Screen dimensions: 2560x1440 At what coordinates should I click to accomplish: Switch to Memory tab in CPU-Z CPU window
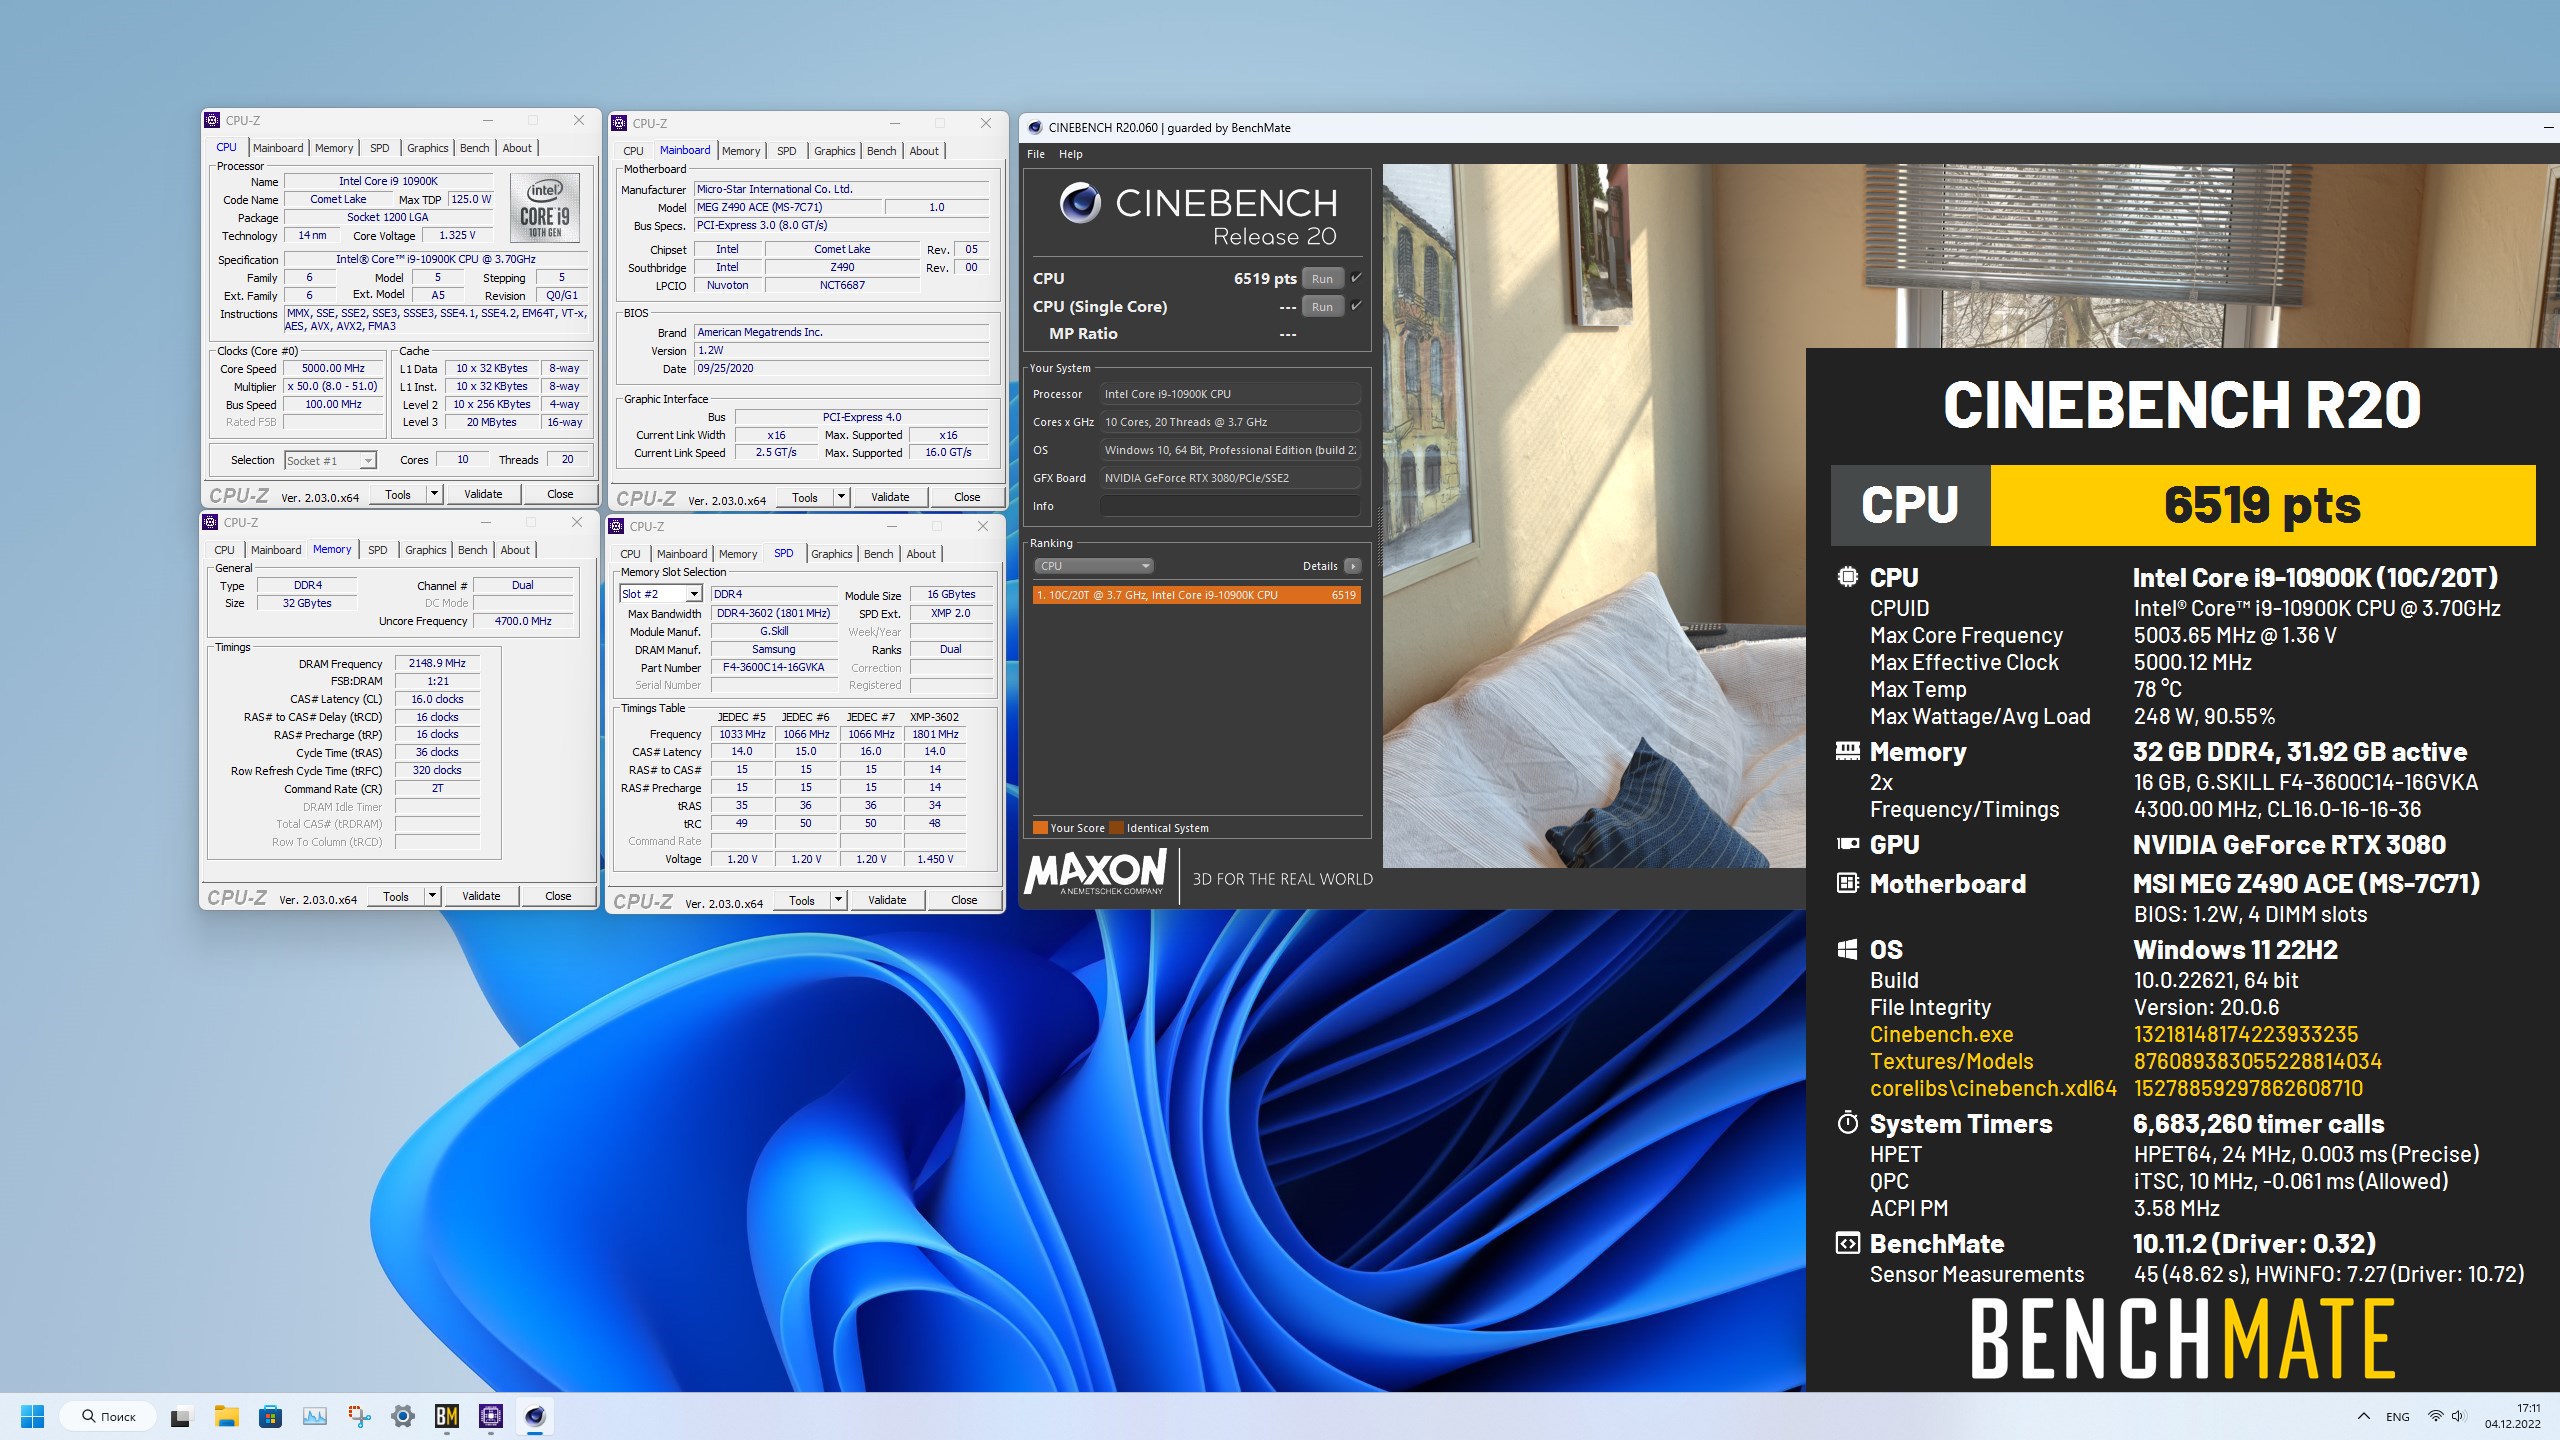[334, 148]
